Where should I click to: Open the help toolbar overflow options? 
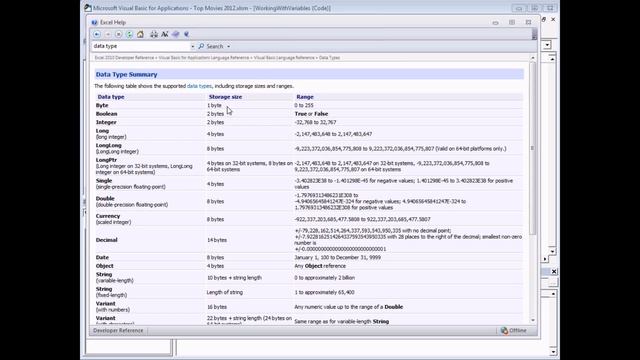click(x=534, y=35)
